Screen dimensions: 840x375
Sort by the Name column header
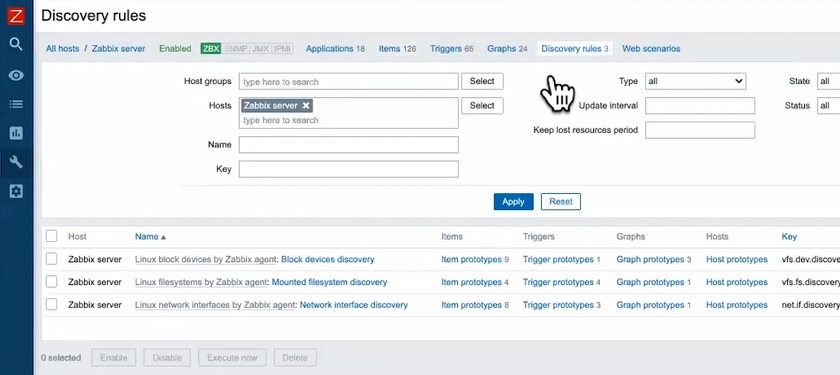point(147,236)
